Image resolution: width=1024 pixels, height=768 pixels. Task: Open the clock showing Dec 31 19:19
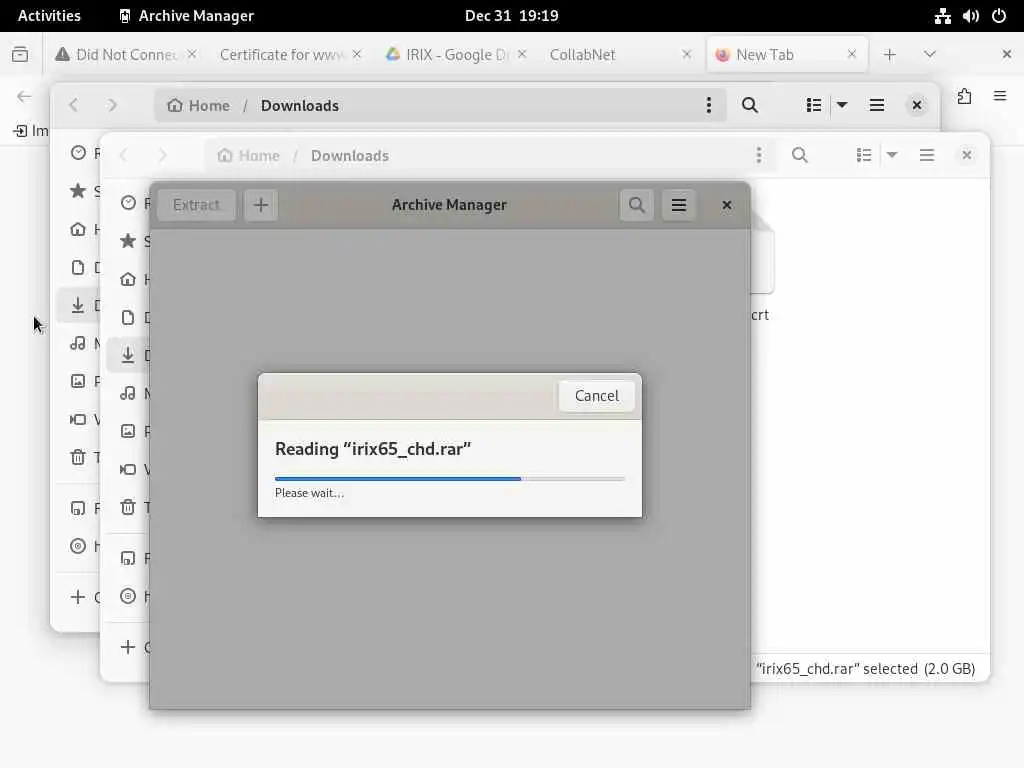511,16
